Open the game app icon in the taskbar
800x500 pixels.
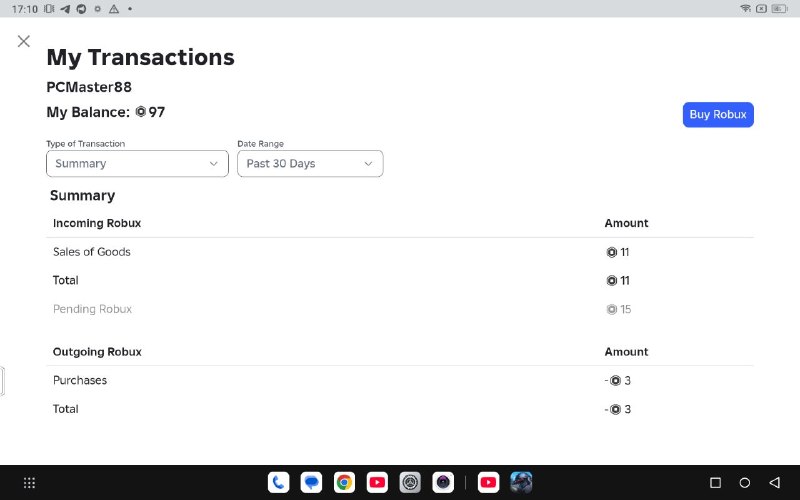521,482
